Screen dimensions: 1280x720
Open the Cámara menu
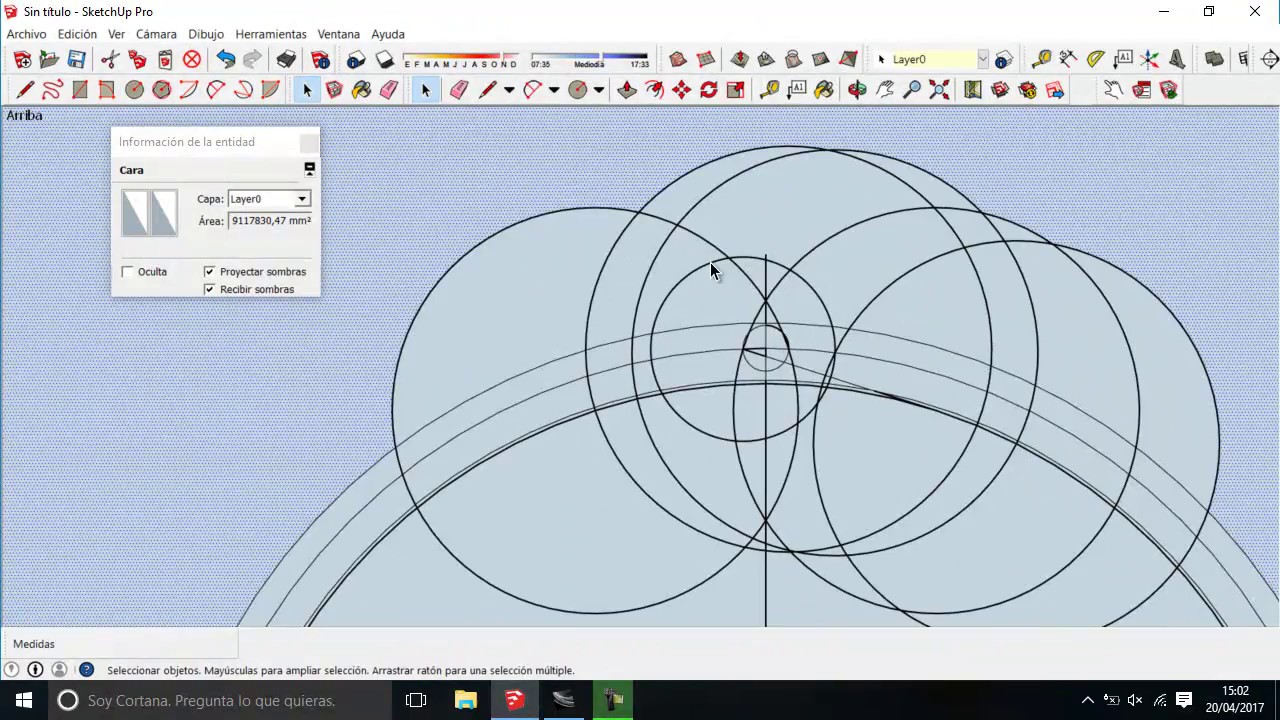click(x=156, y=34)
